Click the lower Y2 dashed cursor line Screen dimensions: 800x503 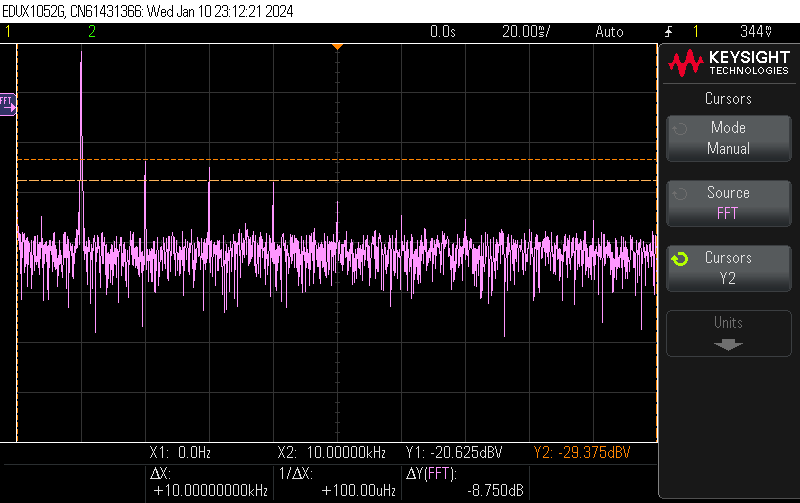point(337,181)
